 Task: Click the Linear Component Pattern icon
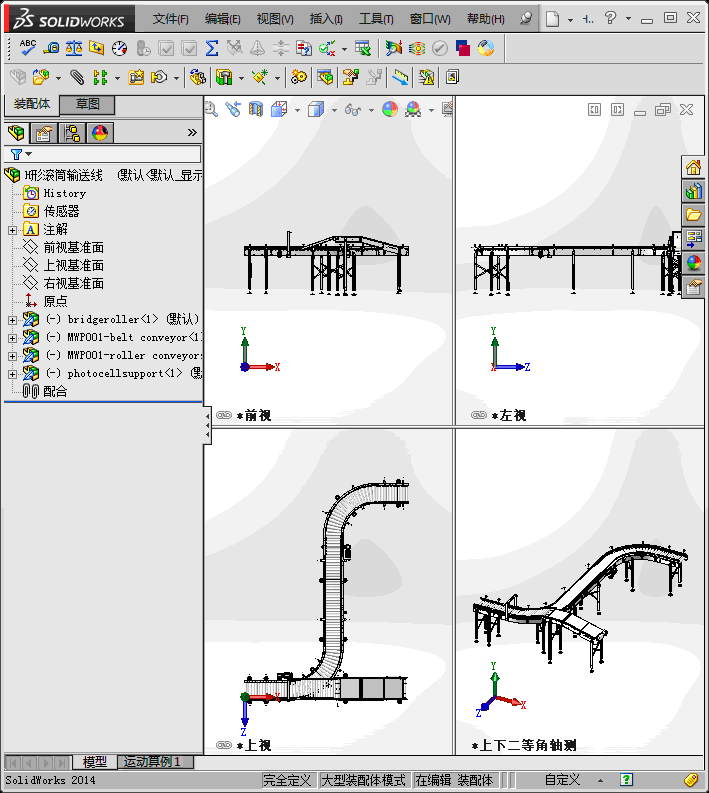pos(100,77)
